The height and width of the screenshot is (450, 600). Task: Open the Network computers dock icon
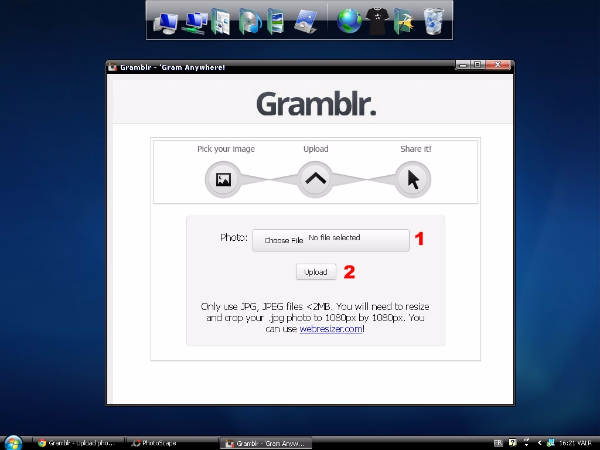point(195,23)
